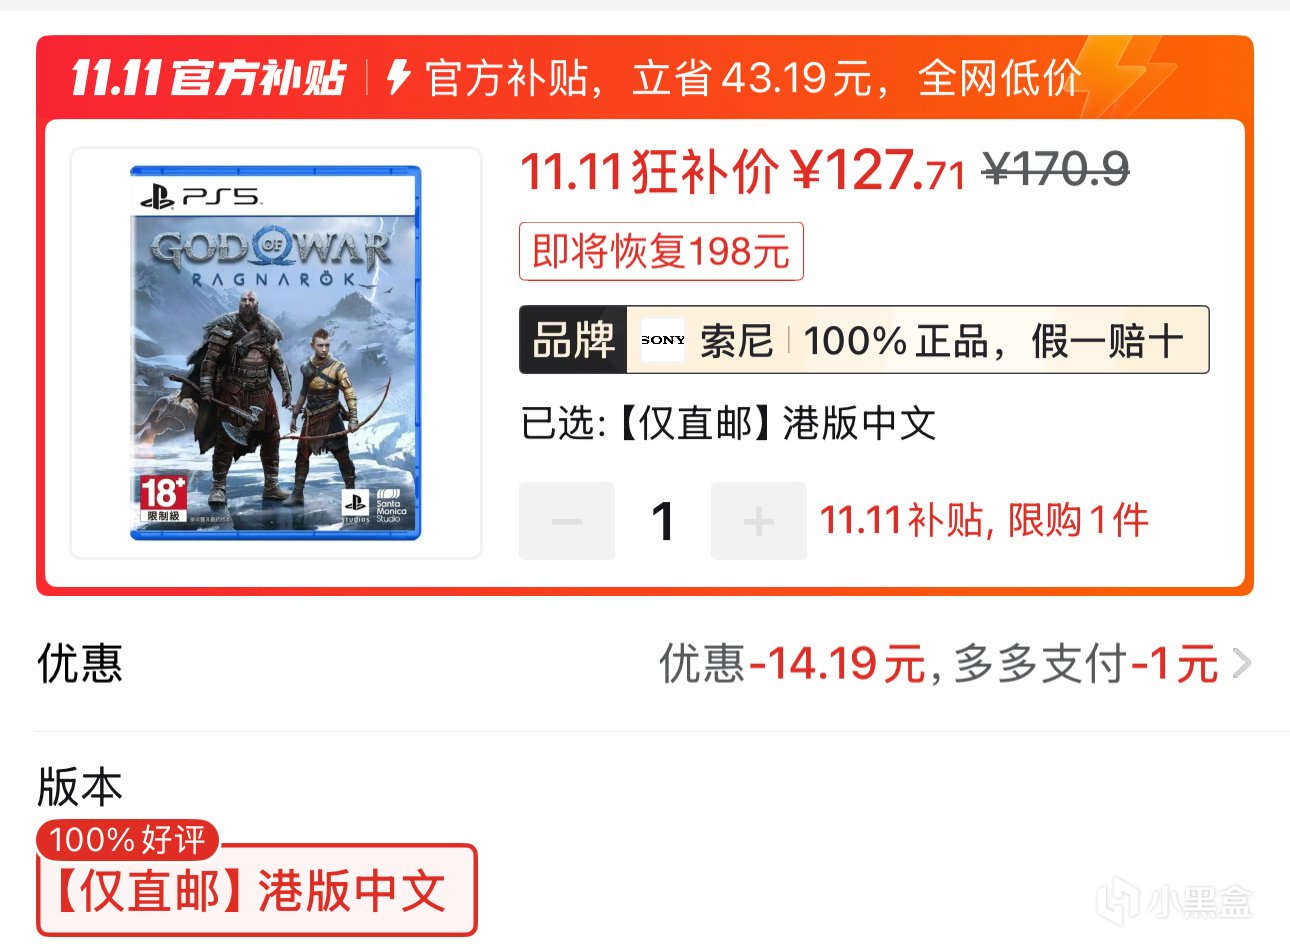This screenshot has width=1290, height=950.
Task: Tap the PS5 logo on game cover
Action: (202, 196)
